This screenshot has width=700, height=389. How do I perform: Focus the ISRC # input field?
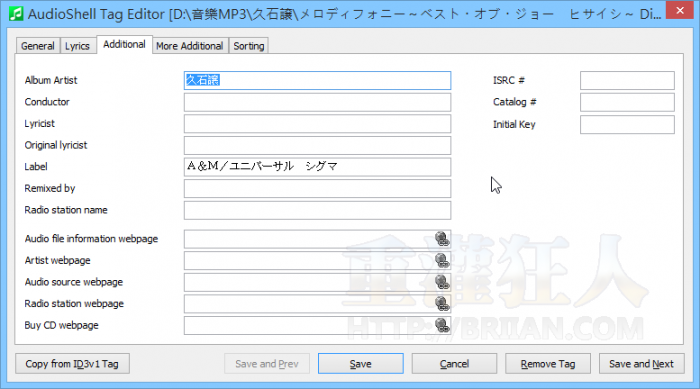[x=627, y=80]
